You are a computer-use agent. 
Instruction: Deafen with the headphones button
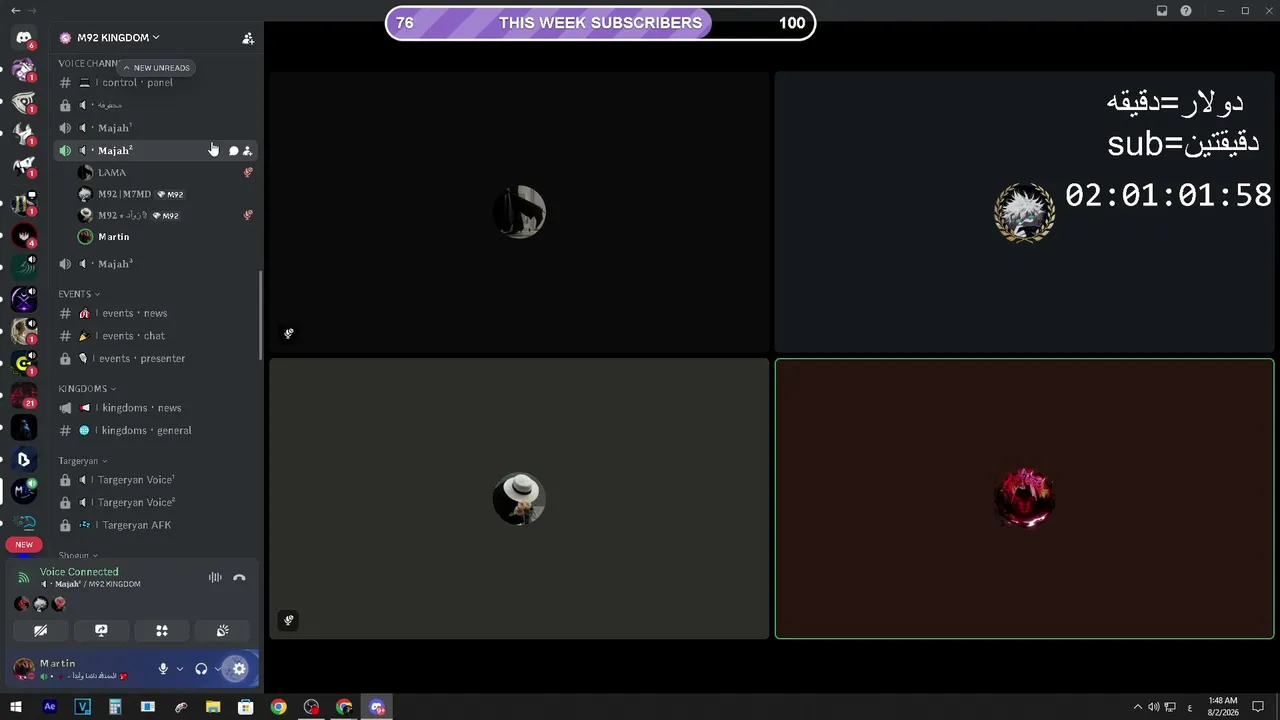tap(201, 669)
